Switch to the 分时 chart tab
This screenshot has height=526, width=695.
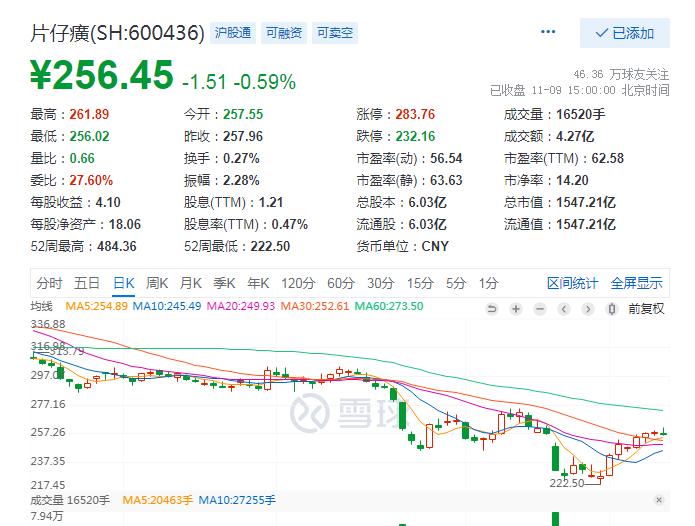click(49, 283)
